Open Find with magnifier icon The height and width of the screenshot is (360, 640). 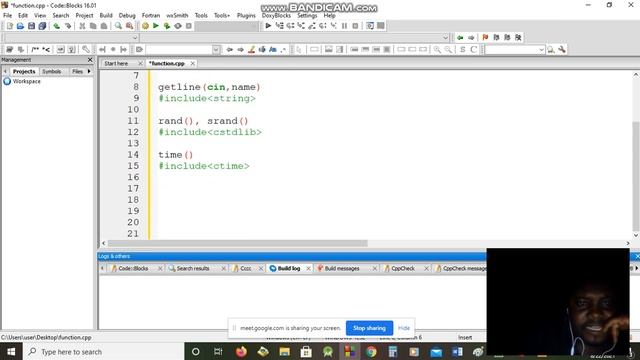[x=118, y=26]
